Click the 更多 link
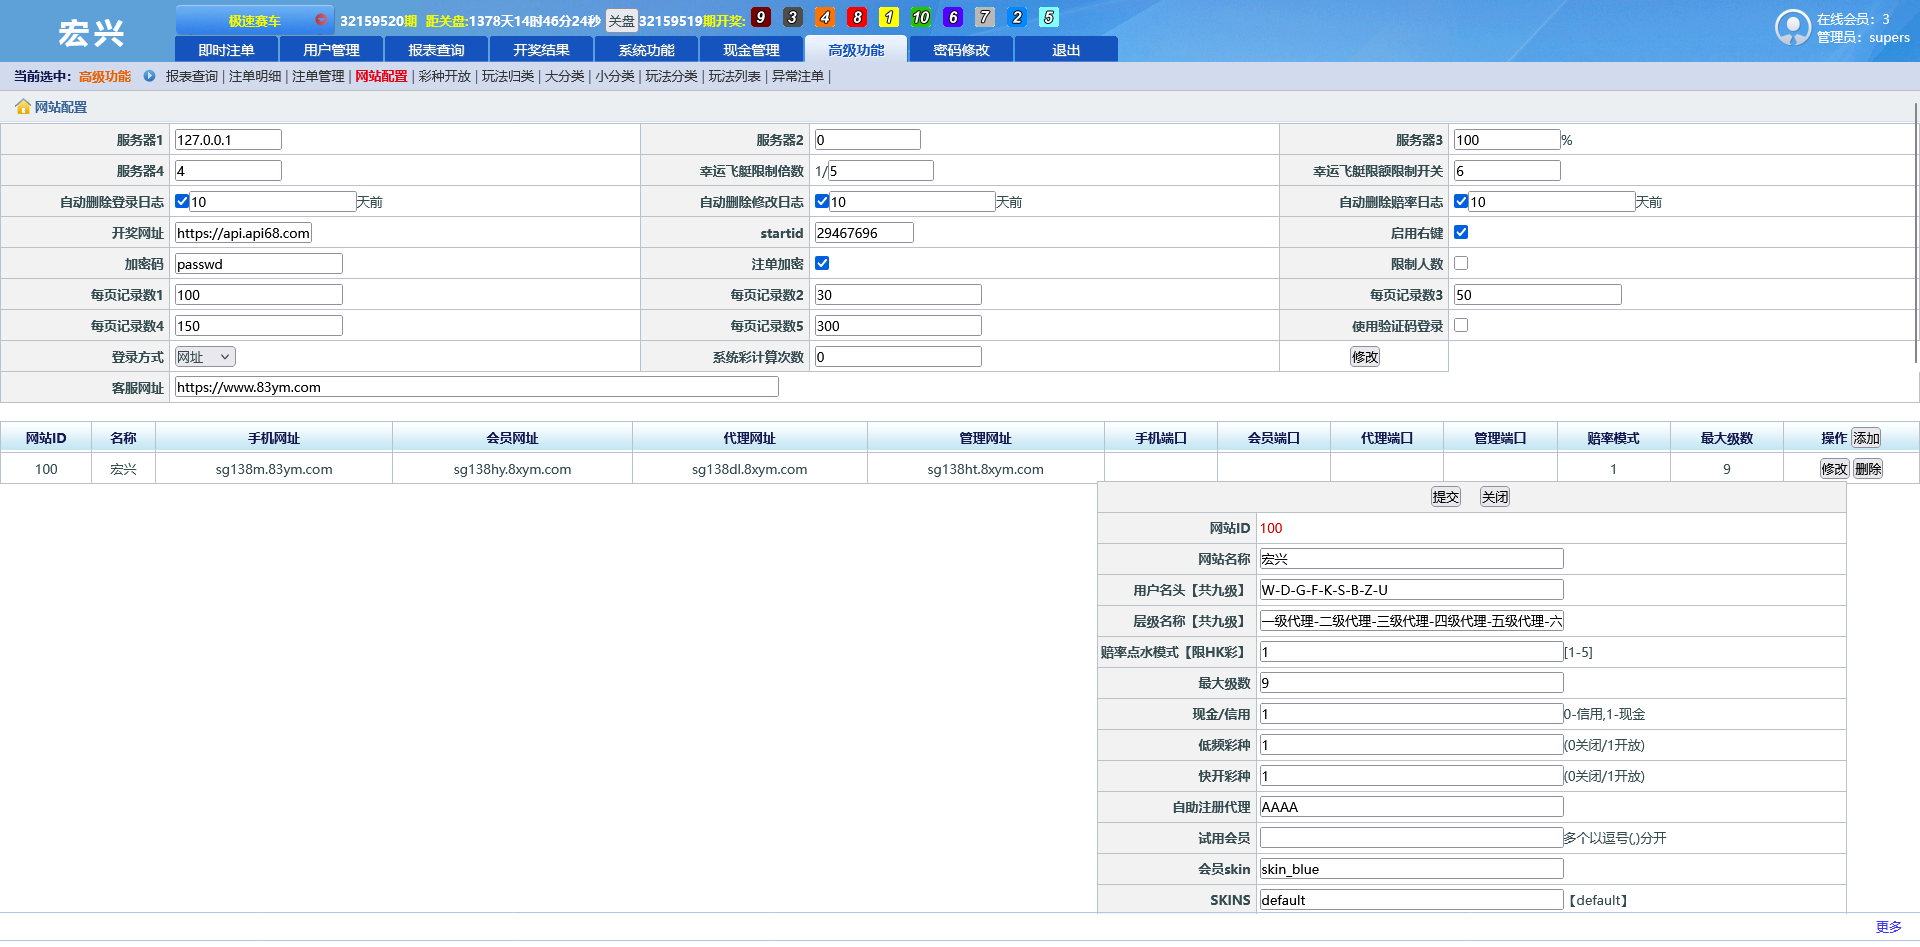This screenshot has width=1920, height=947. pyautogui.click(x=1888, y=927)
